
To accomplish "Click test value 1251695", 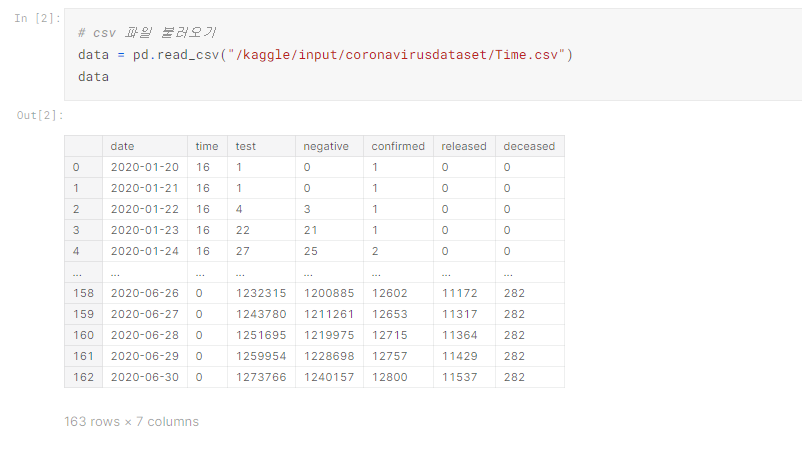I will 261,335.
